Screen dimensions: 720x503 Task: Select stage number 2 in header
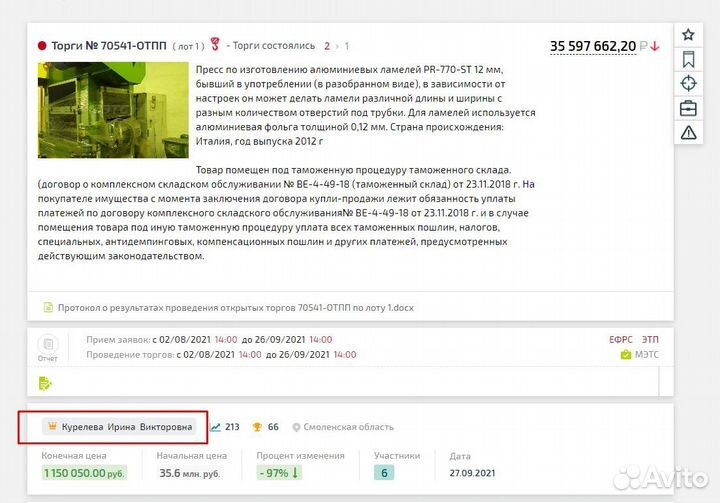(327, 46)
